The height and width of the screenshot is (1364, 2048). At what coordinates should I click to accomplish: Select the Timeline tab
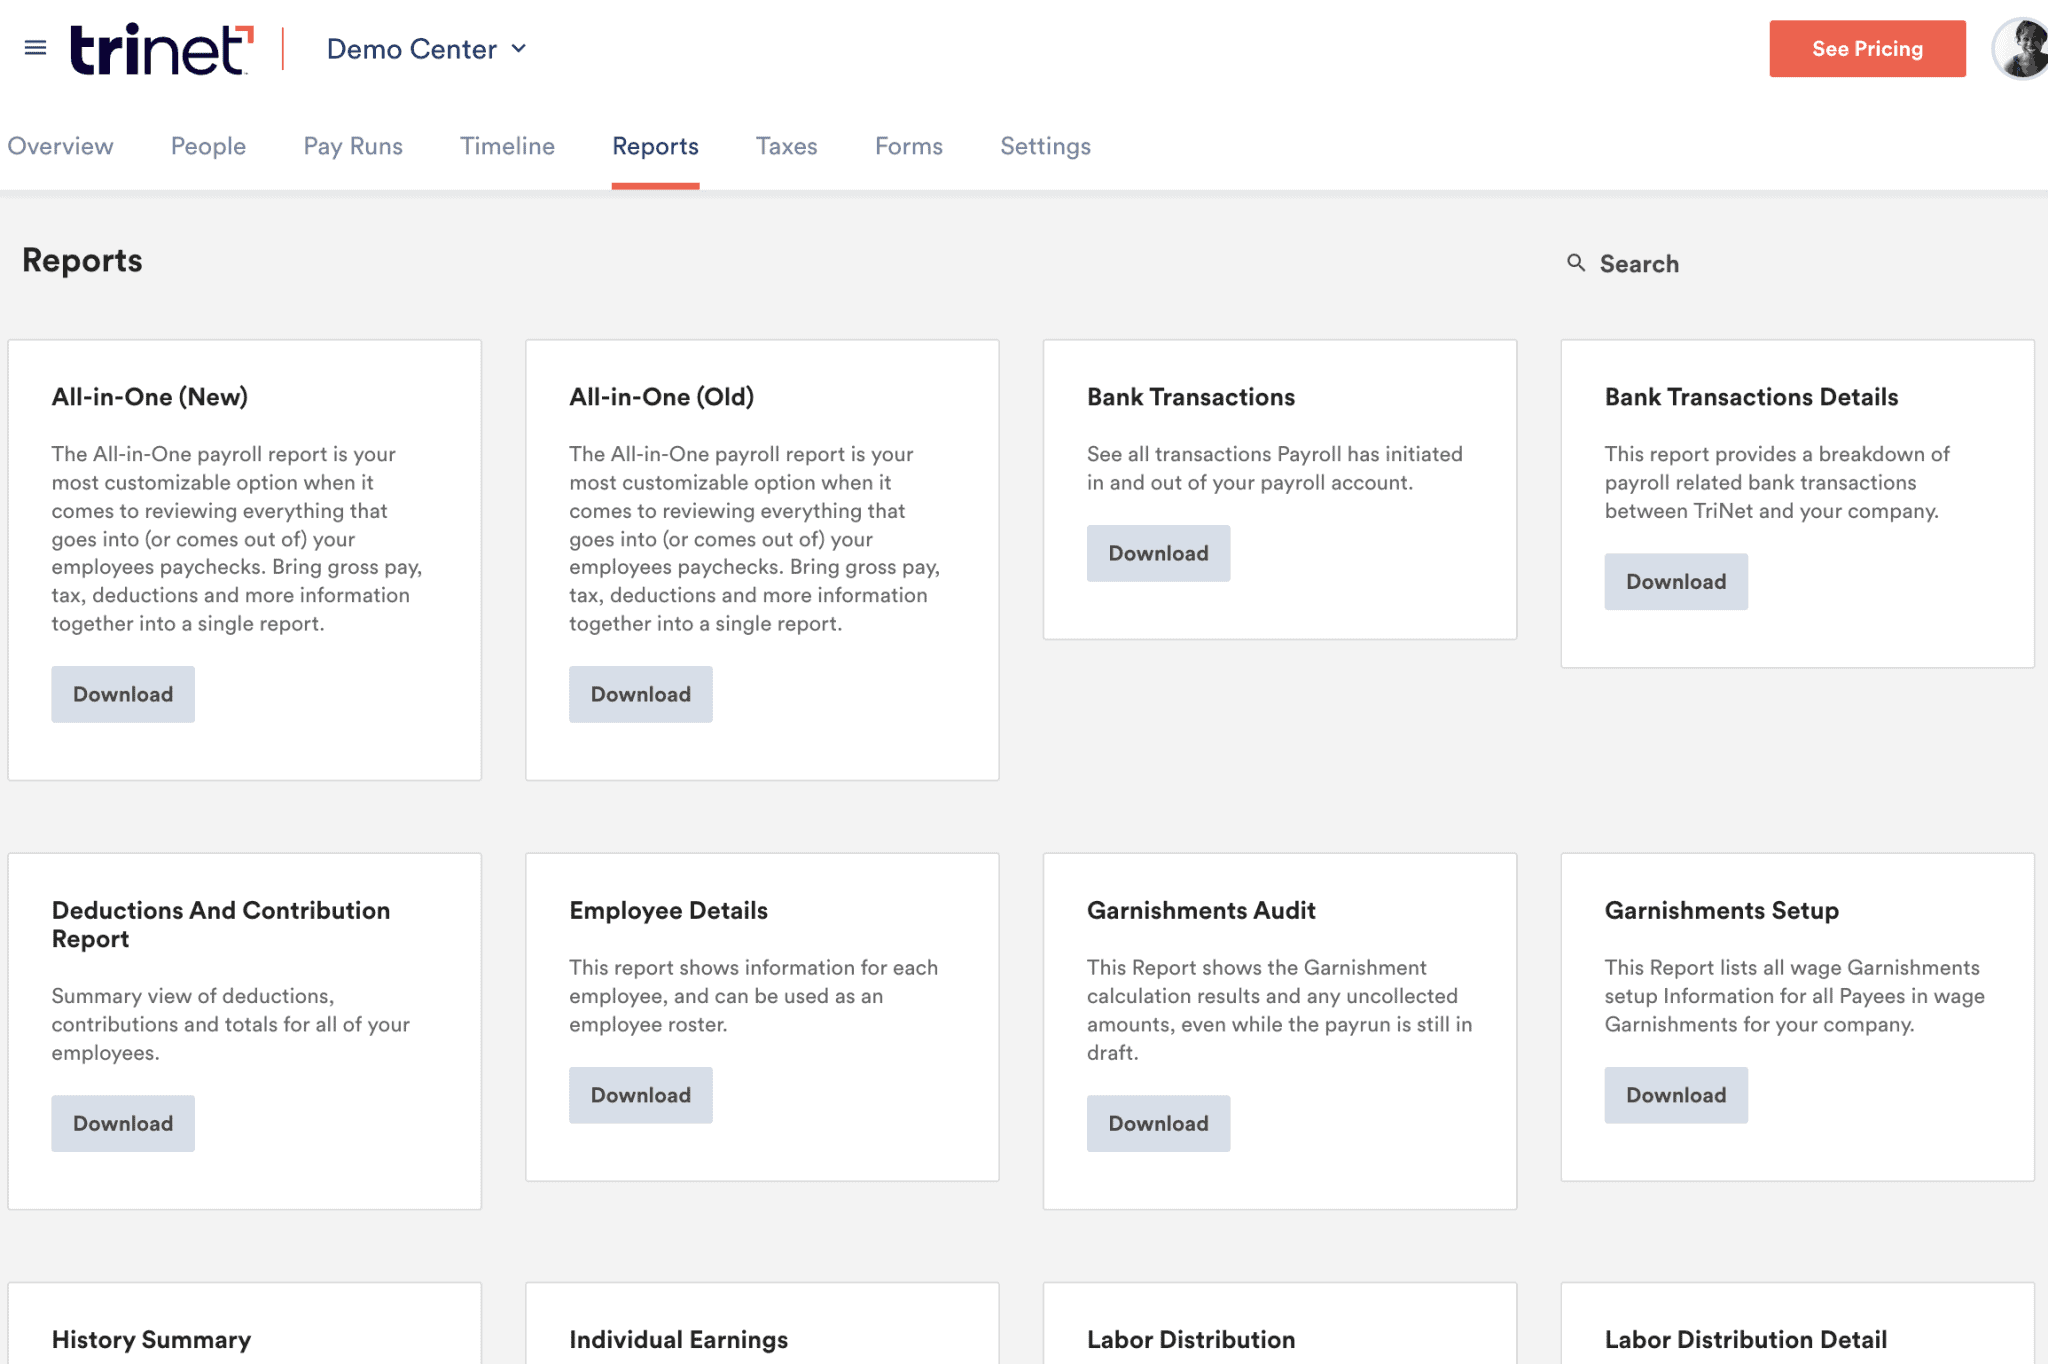coord(507,146)
